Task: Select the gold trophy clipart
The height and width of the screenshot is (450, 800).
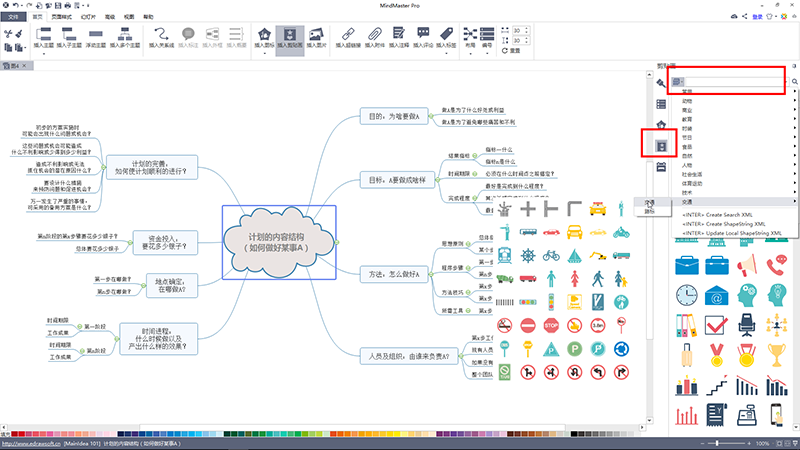Action: click(776, 356)
